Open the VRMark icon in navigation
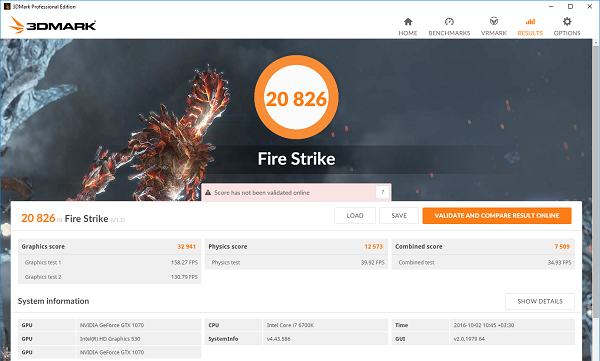Viewport: 600px width, 361px height. (x=494, y=21)
